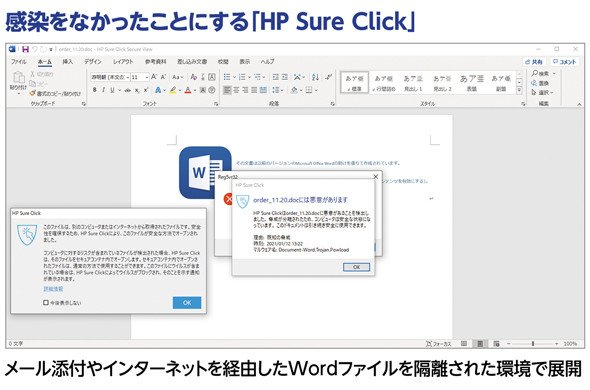Adjust the zoom slider in status bar
Screen dimensions: 590x390
tap(533, 344)
